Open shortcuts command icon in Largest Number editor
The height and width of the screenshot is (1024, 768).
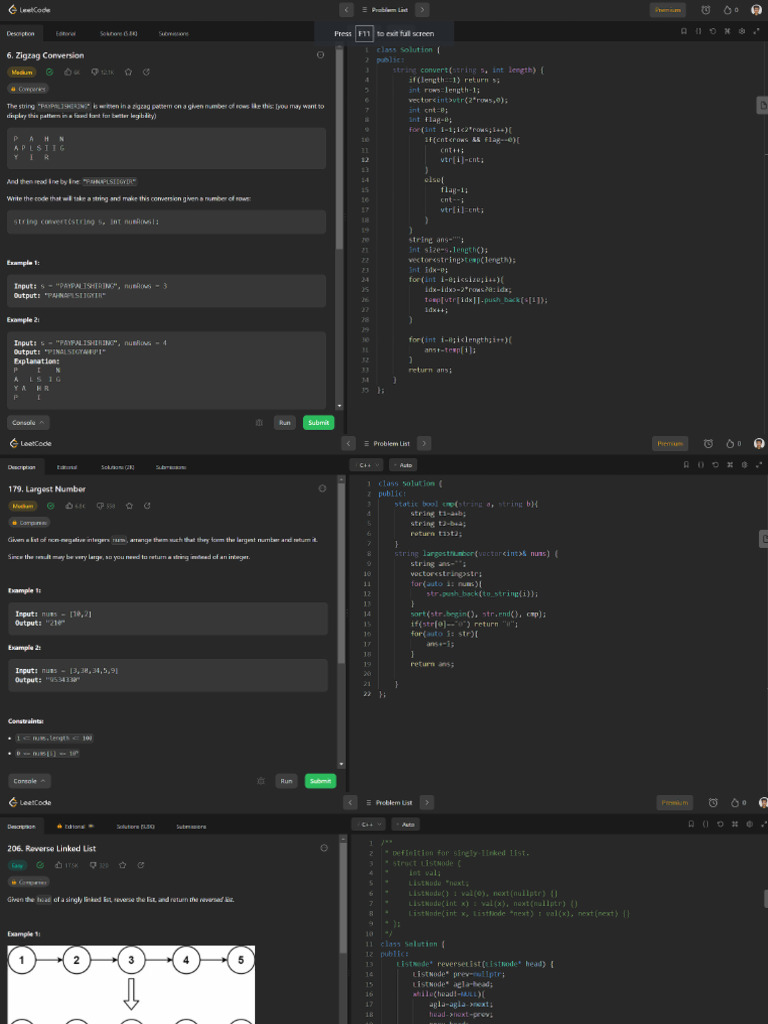729,465
